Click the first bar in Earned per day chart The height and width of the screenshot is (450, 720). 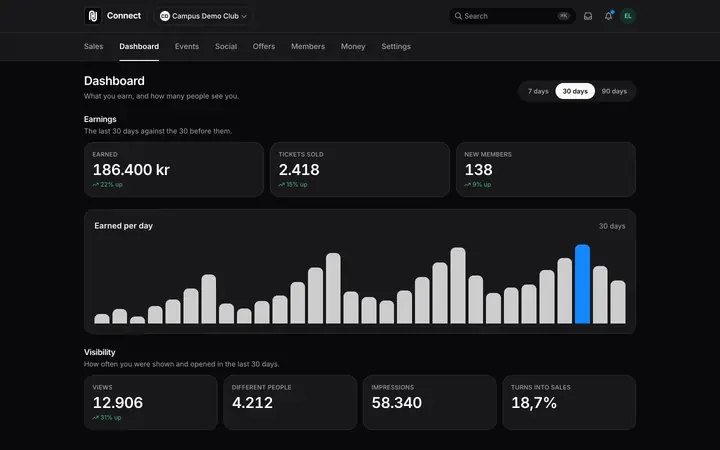[x=102, y=319]
